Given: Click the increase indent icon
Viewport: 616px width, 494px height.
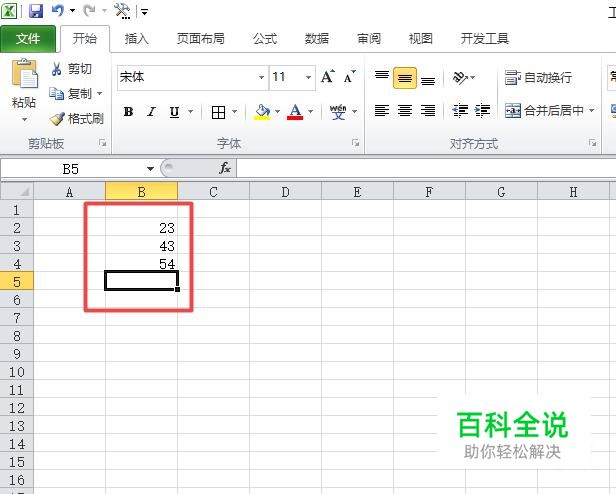Looking at the screenshot, I should pyautogui.click(x=482, y=111).
